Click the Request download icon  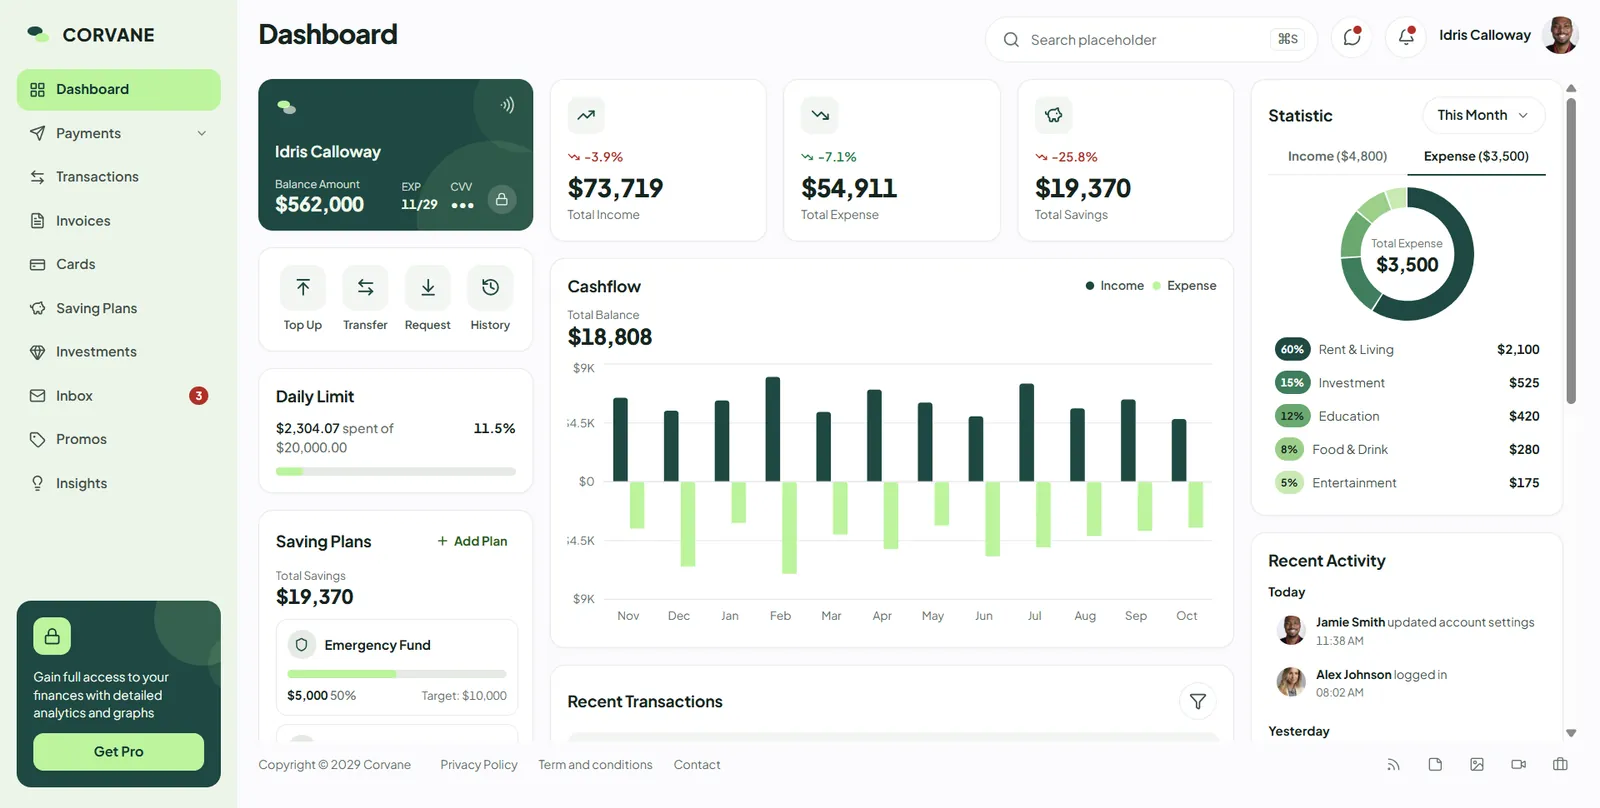[428, 288]
